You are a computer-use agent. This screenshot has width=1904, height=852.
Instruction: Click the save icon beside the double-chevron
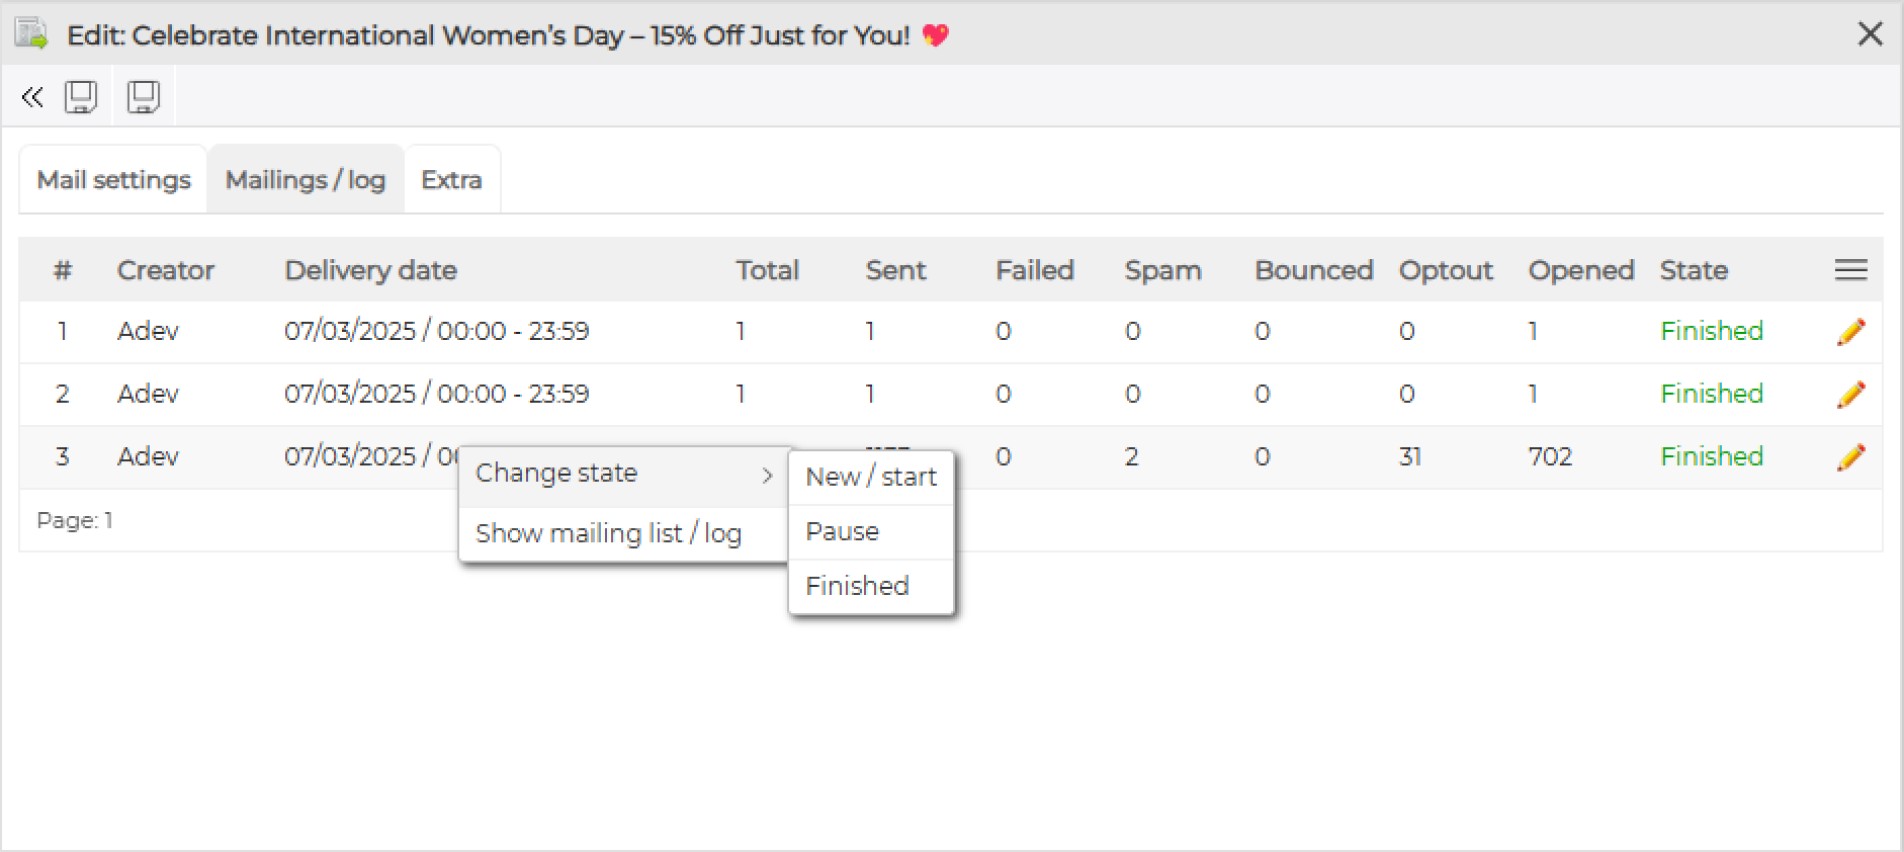click(81, 97)
